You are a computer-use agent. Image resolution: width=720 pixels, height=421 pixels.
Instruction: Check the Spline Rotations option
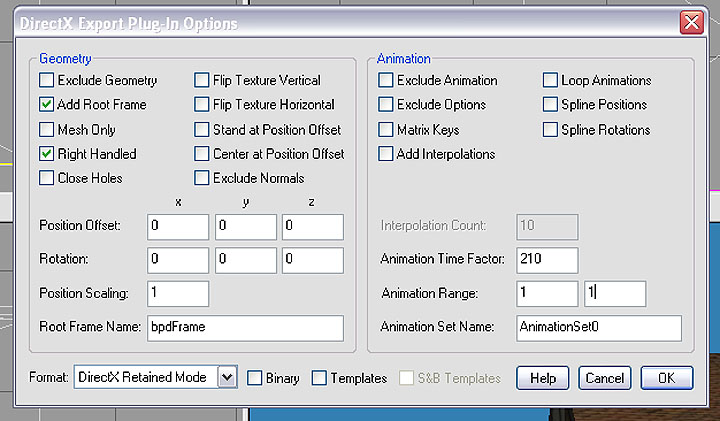point(550,129)
